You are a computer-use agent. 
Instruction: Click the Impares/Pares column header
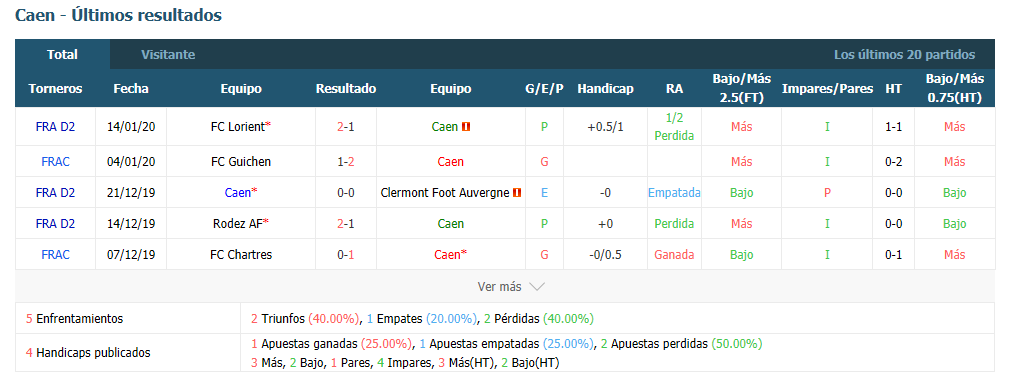click(827, 89)
